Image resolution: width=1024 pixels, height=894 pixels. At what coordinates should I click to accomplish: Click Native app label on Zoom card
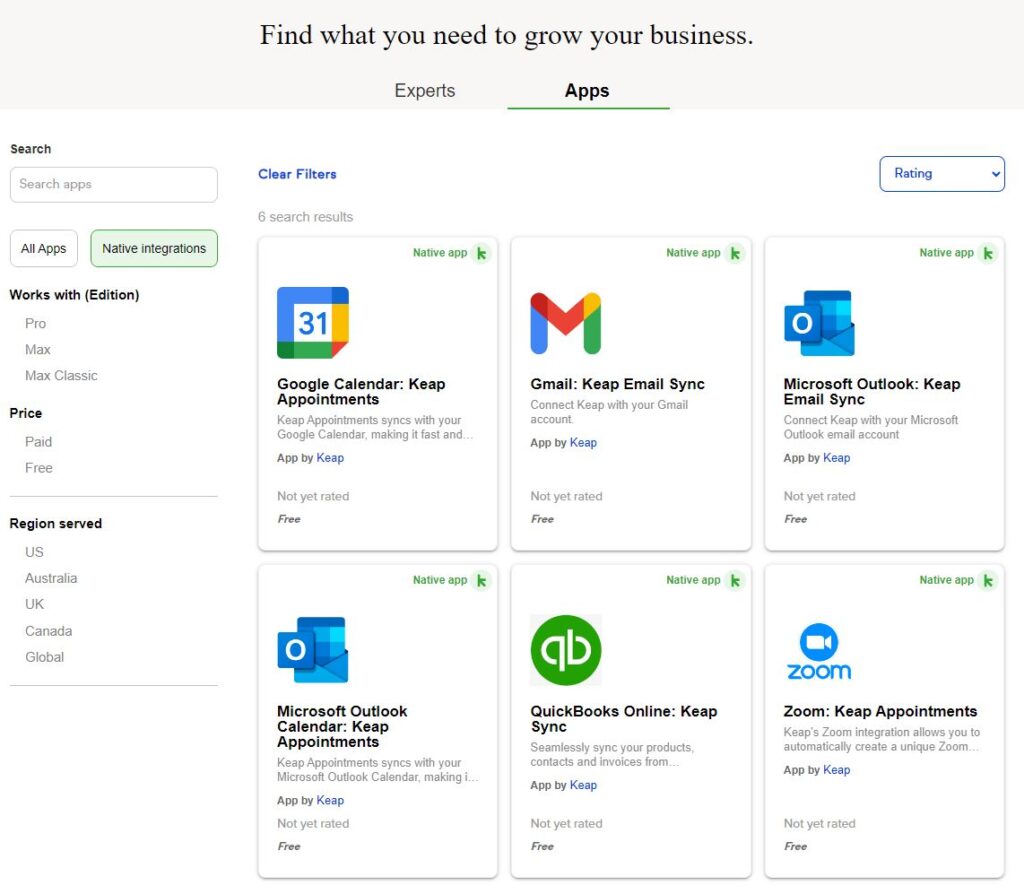point(947,581)
